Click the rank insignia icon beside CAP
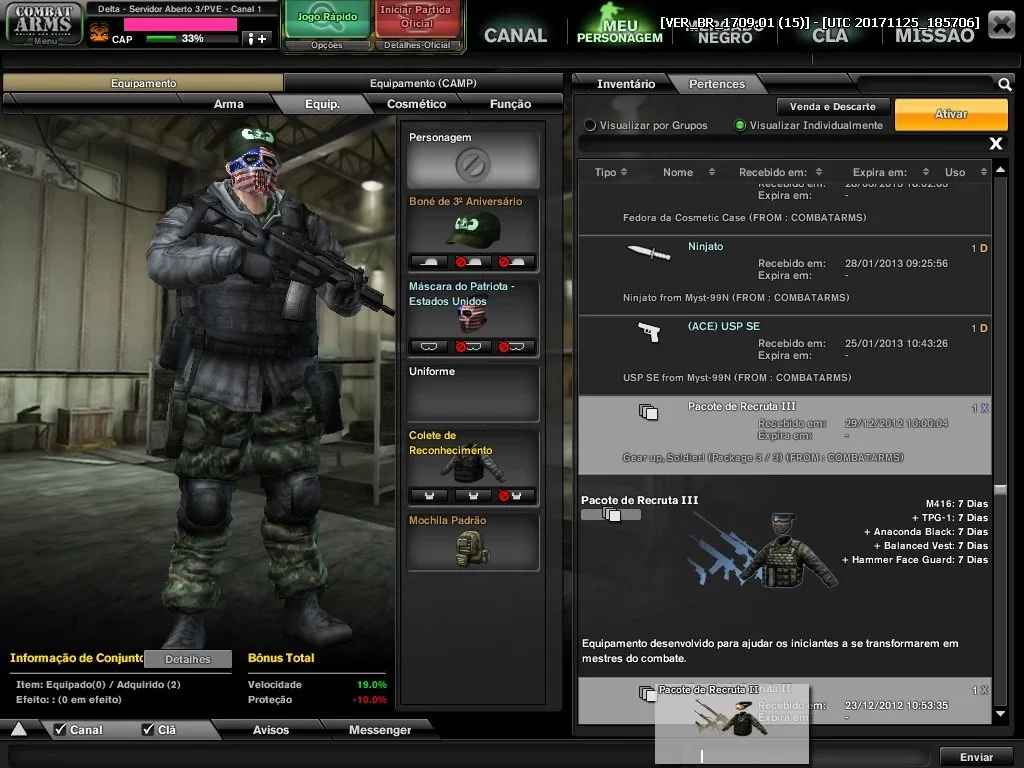The height and width of the screenshot is (768, 1024). pos(99,32)
